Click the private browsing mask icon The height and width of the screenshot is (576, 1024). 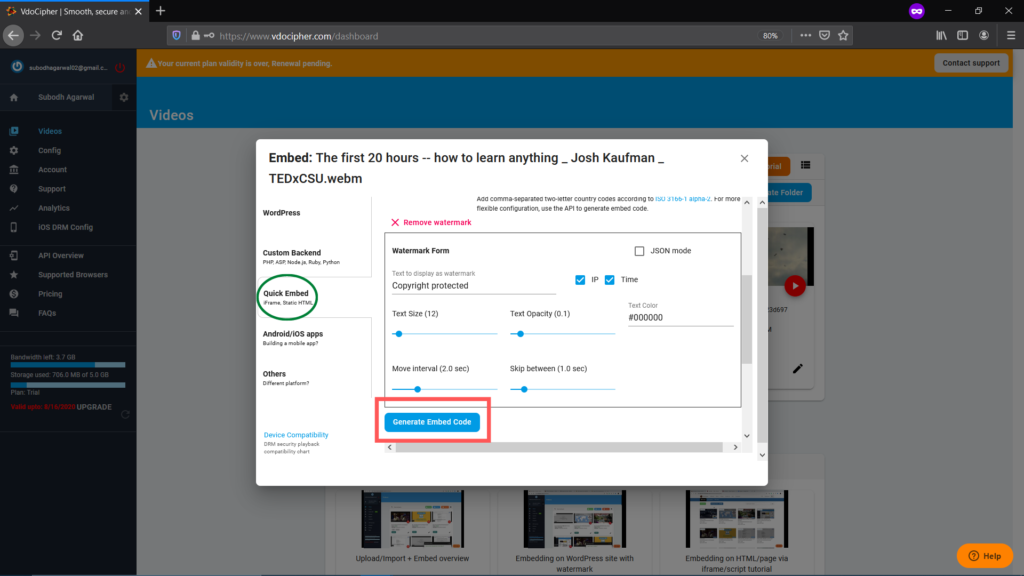916,11
